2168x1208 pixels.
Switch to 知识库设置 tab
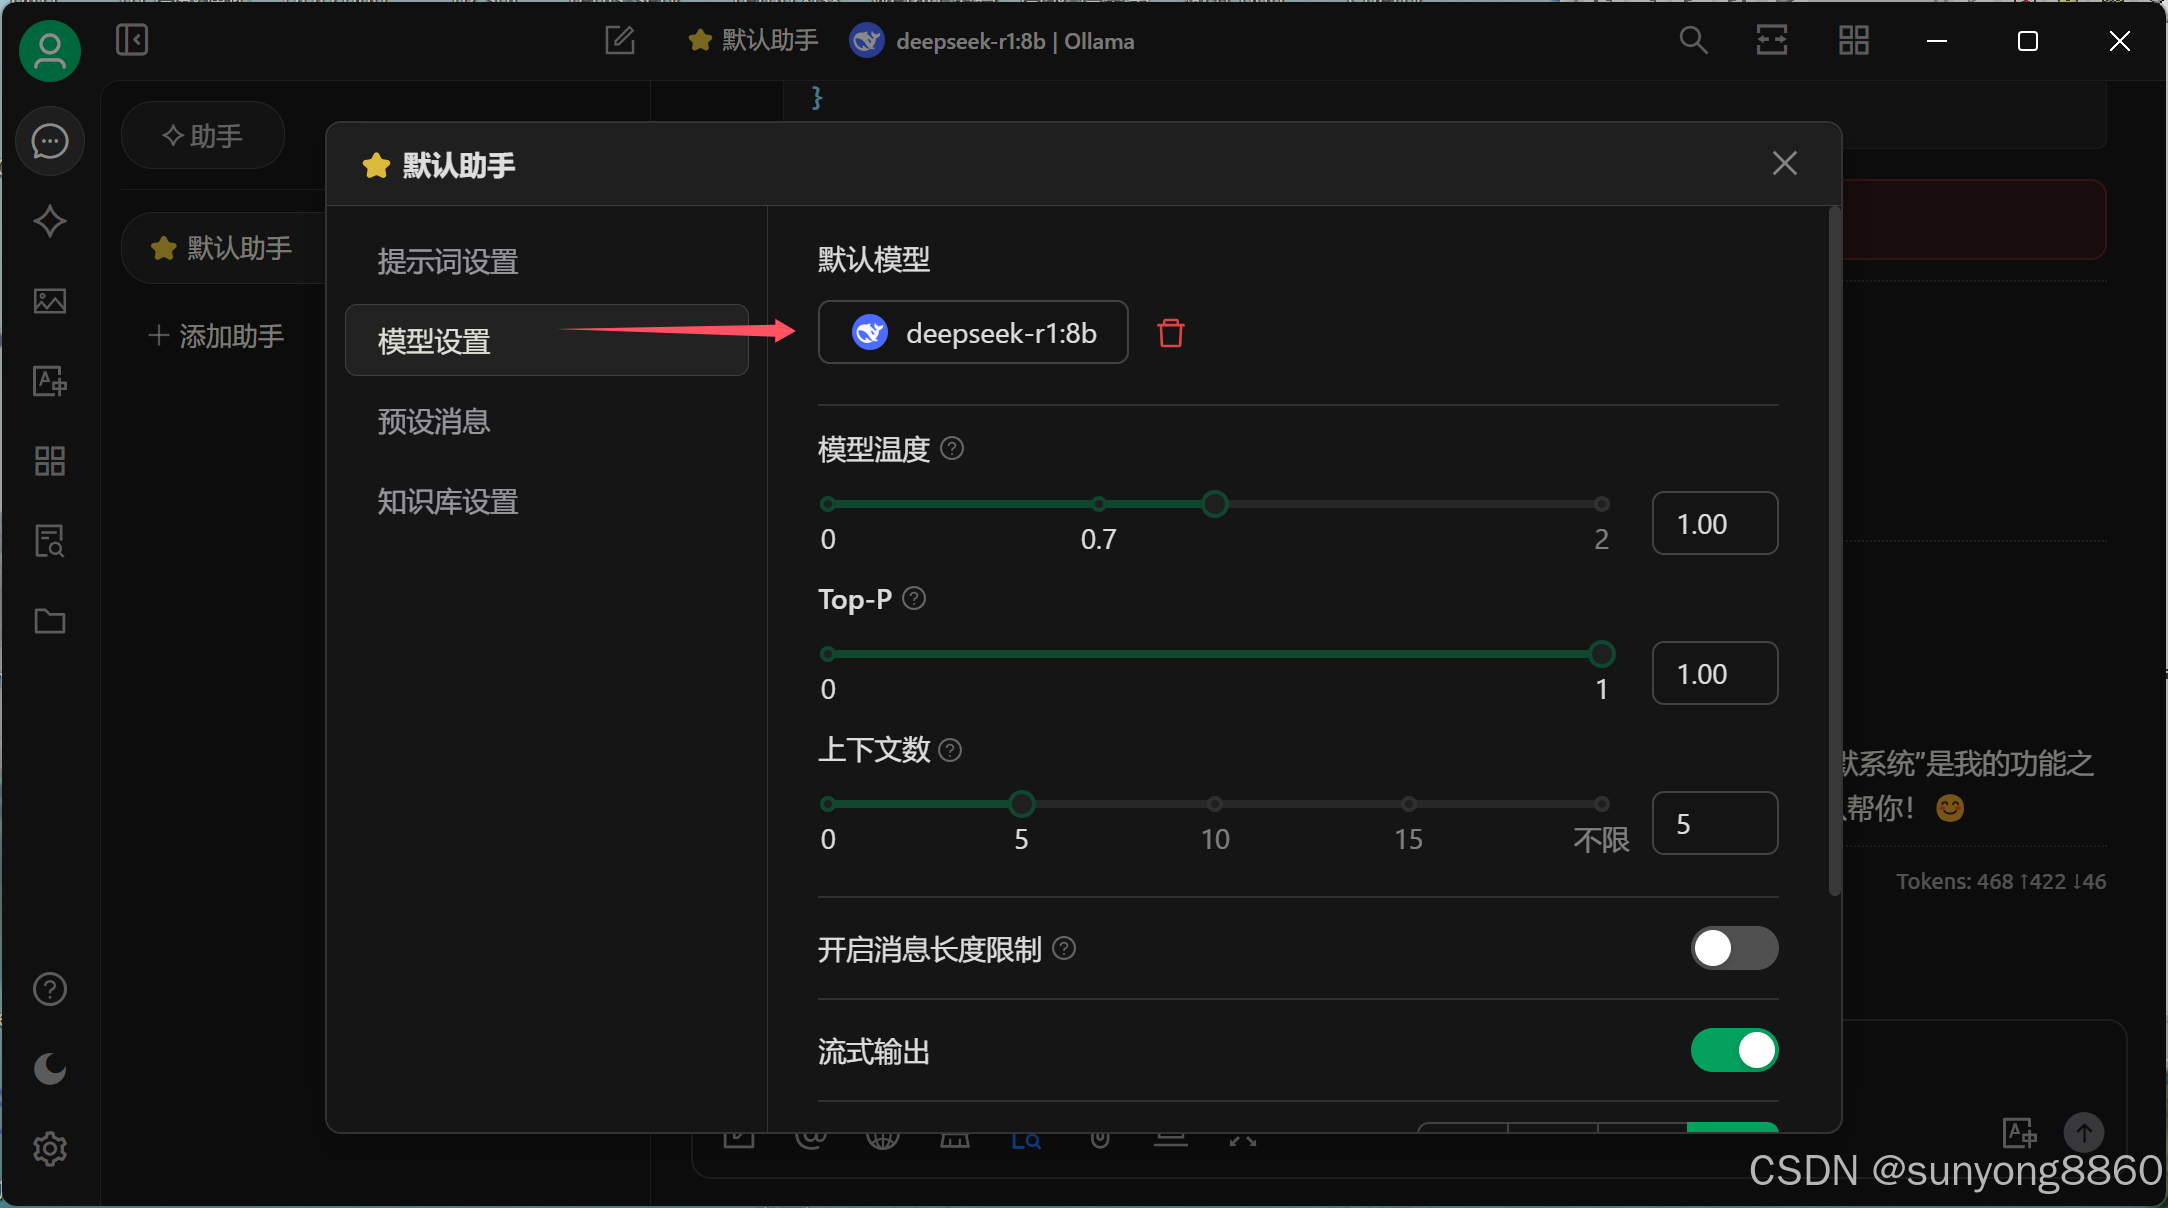coord(447,502)
